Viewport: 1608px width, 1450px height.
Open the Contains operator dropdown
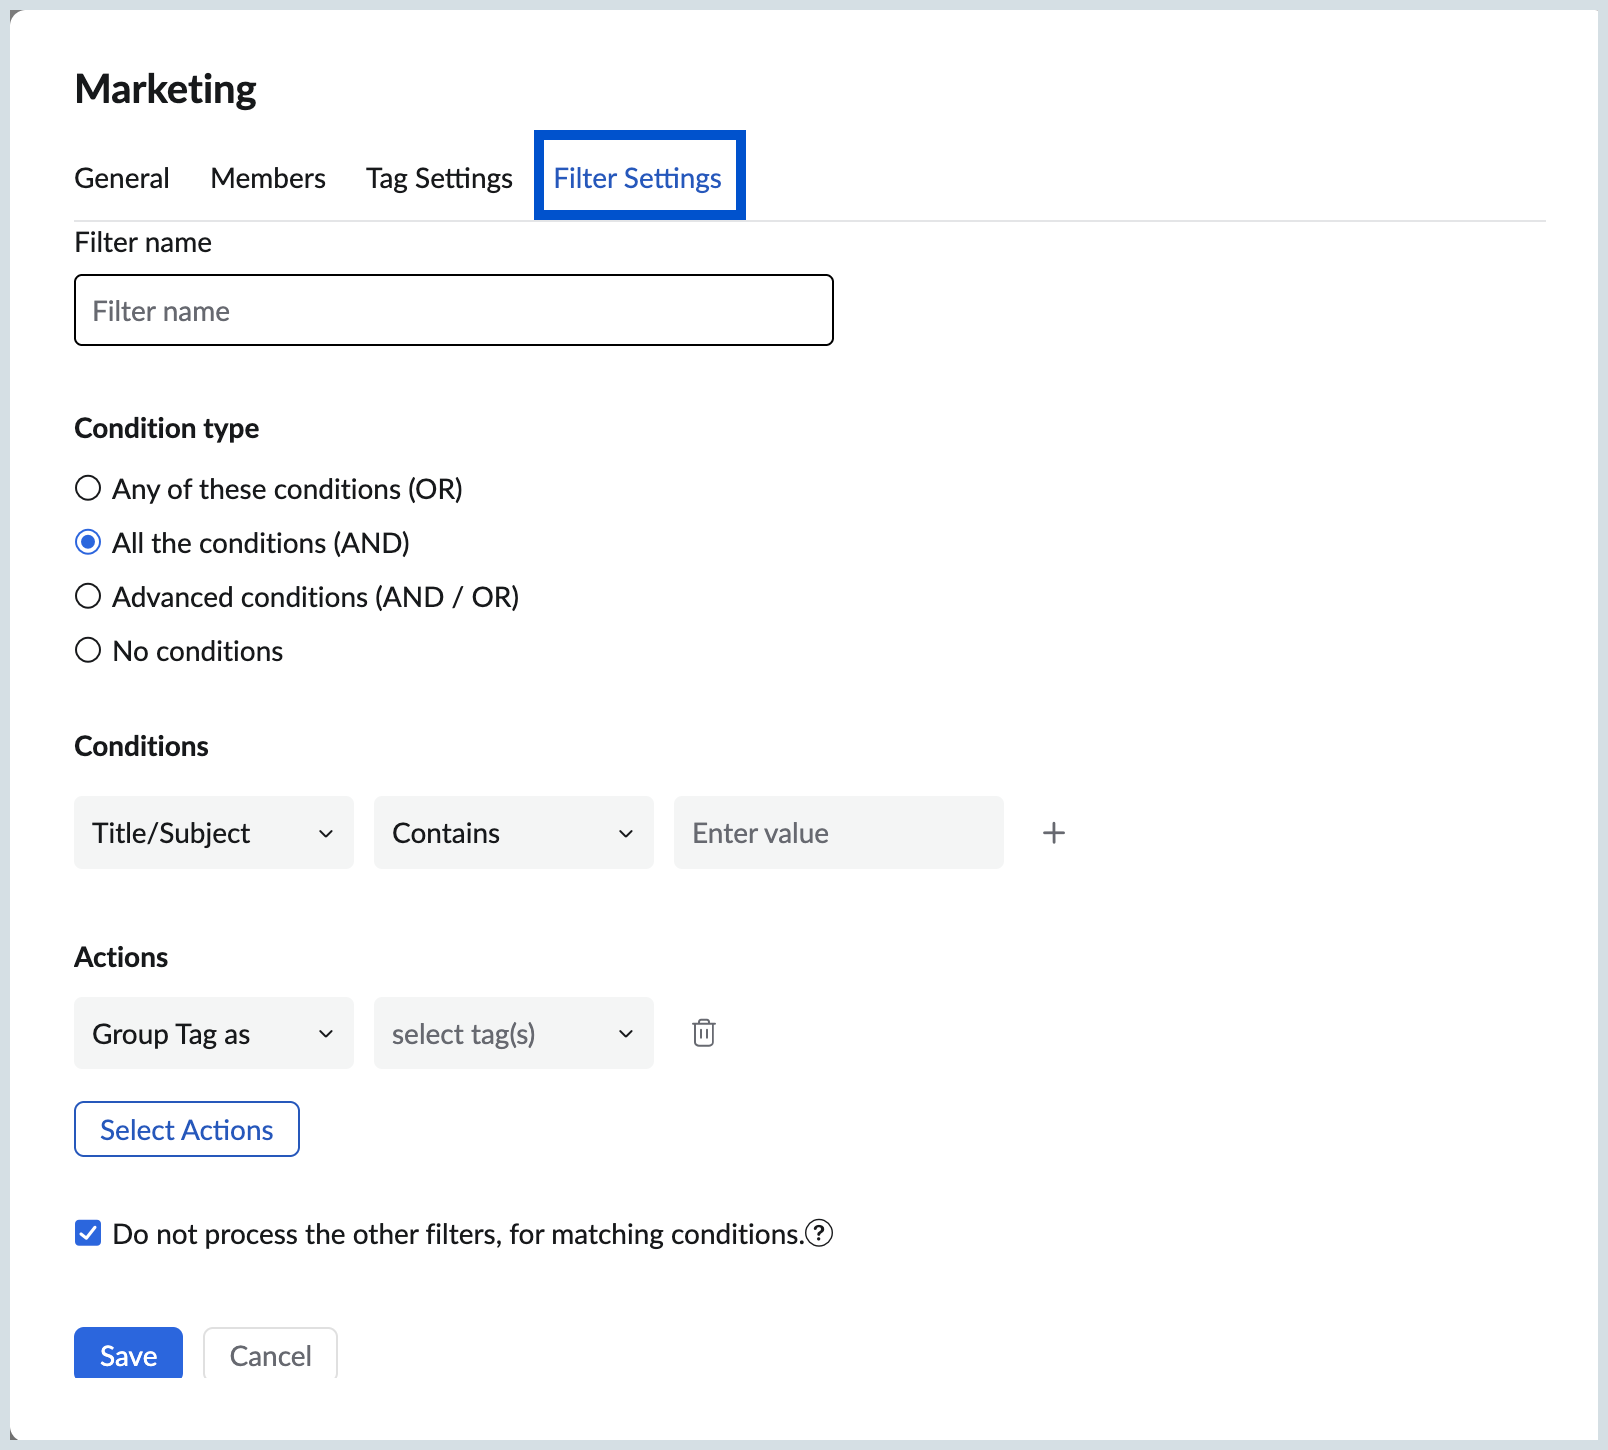pyautogui.click(x=513, y=833)
